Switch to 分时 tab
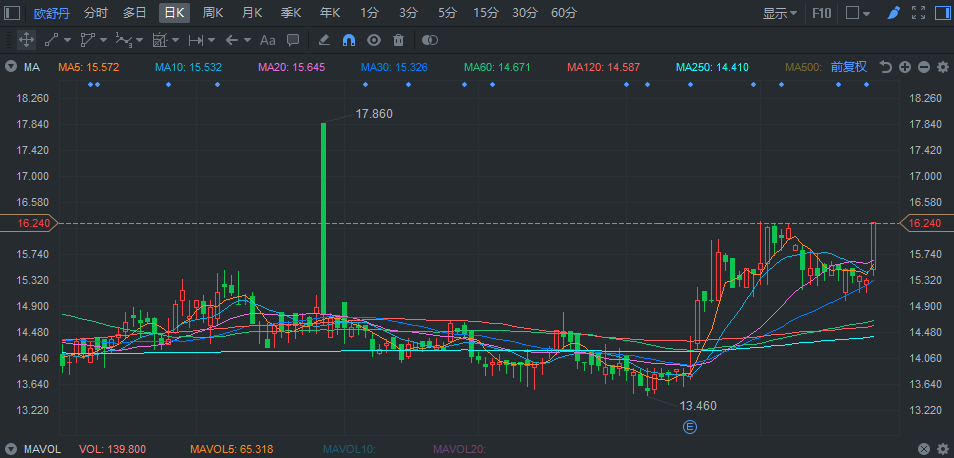The width and height of the screenshot is (954, 458). click(96, 13)
